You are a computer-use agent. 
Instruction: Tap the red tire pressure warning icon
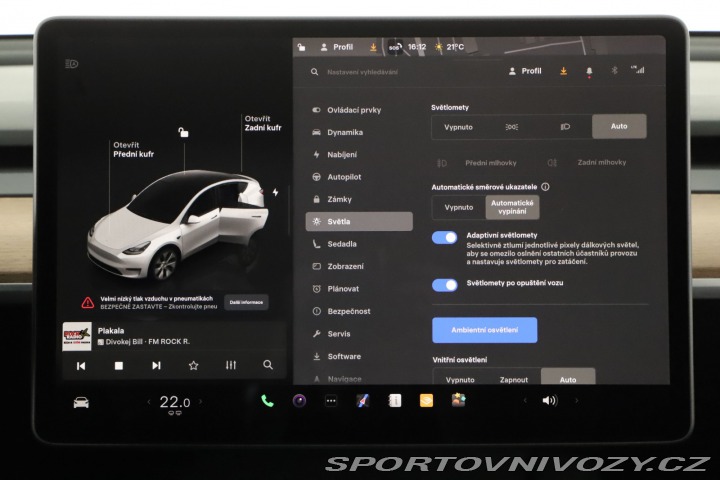click(88, 303)
